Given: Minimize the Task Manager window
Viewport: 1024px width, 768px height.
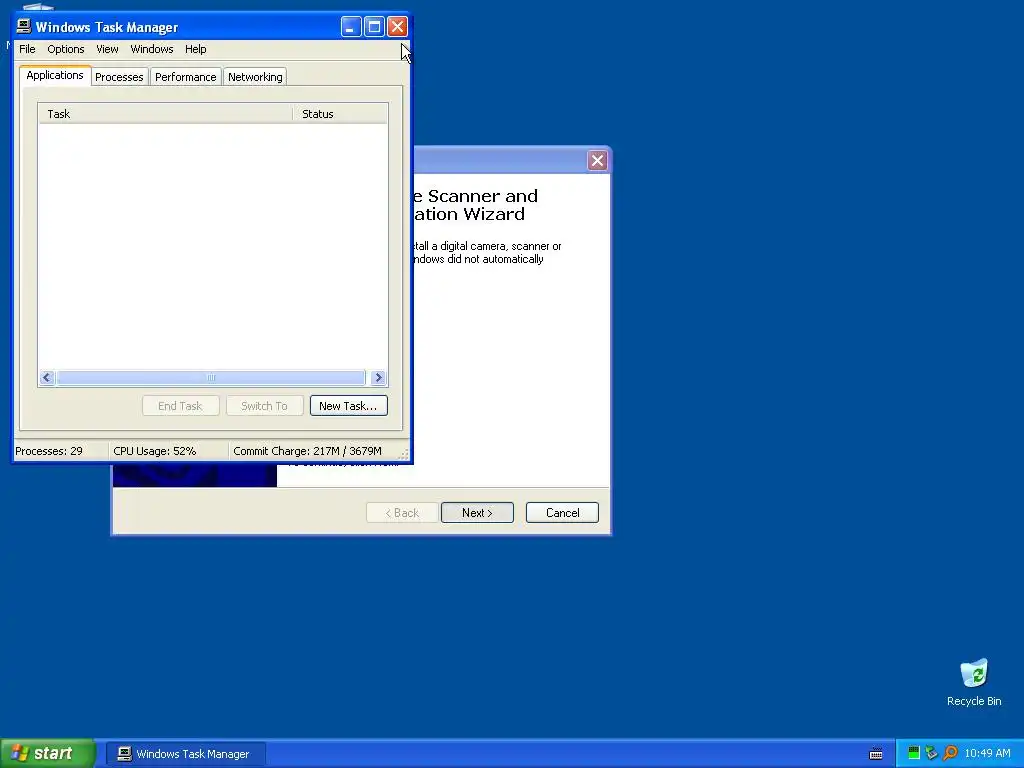Looking at the screenshot, I should point(351,27).
